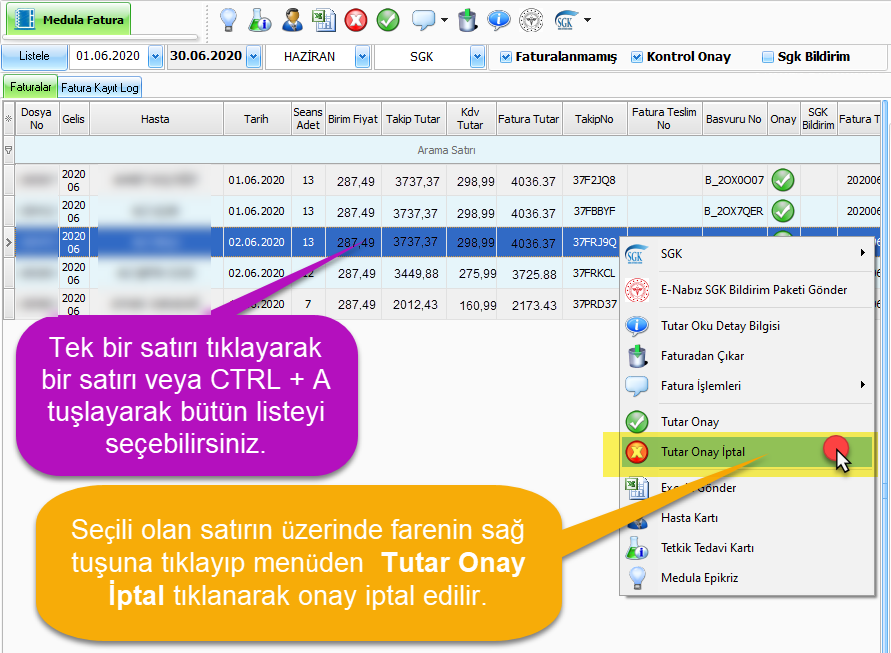
Task: Click the row indicator arrow of row 37FRJ9Q
Action: (x=9, y=243)
